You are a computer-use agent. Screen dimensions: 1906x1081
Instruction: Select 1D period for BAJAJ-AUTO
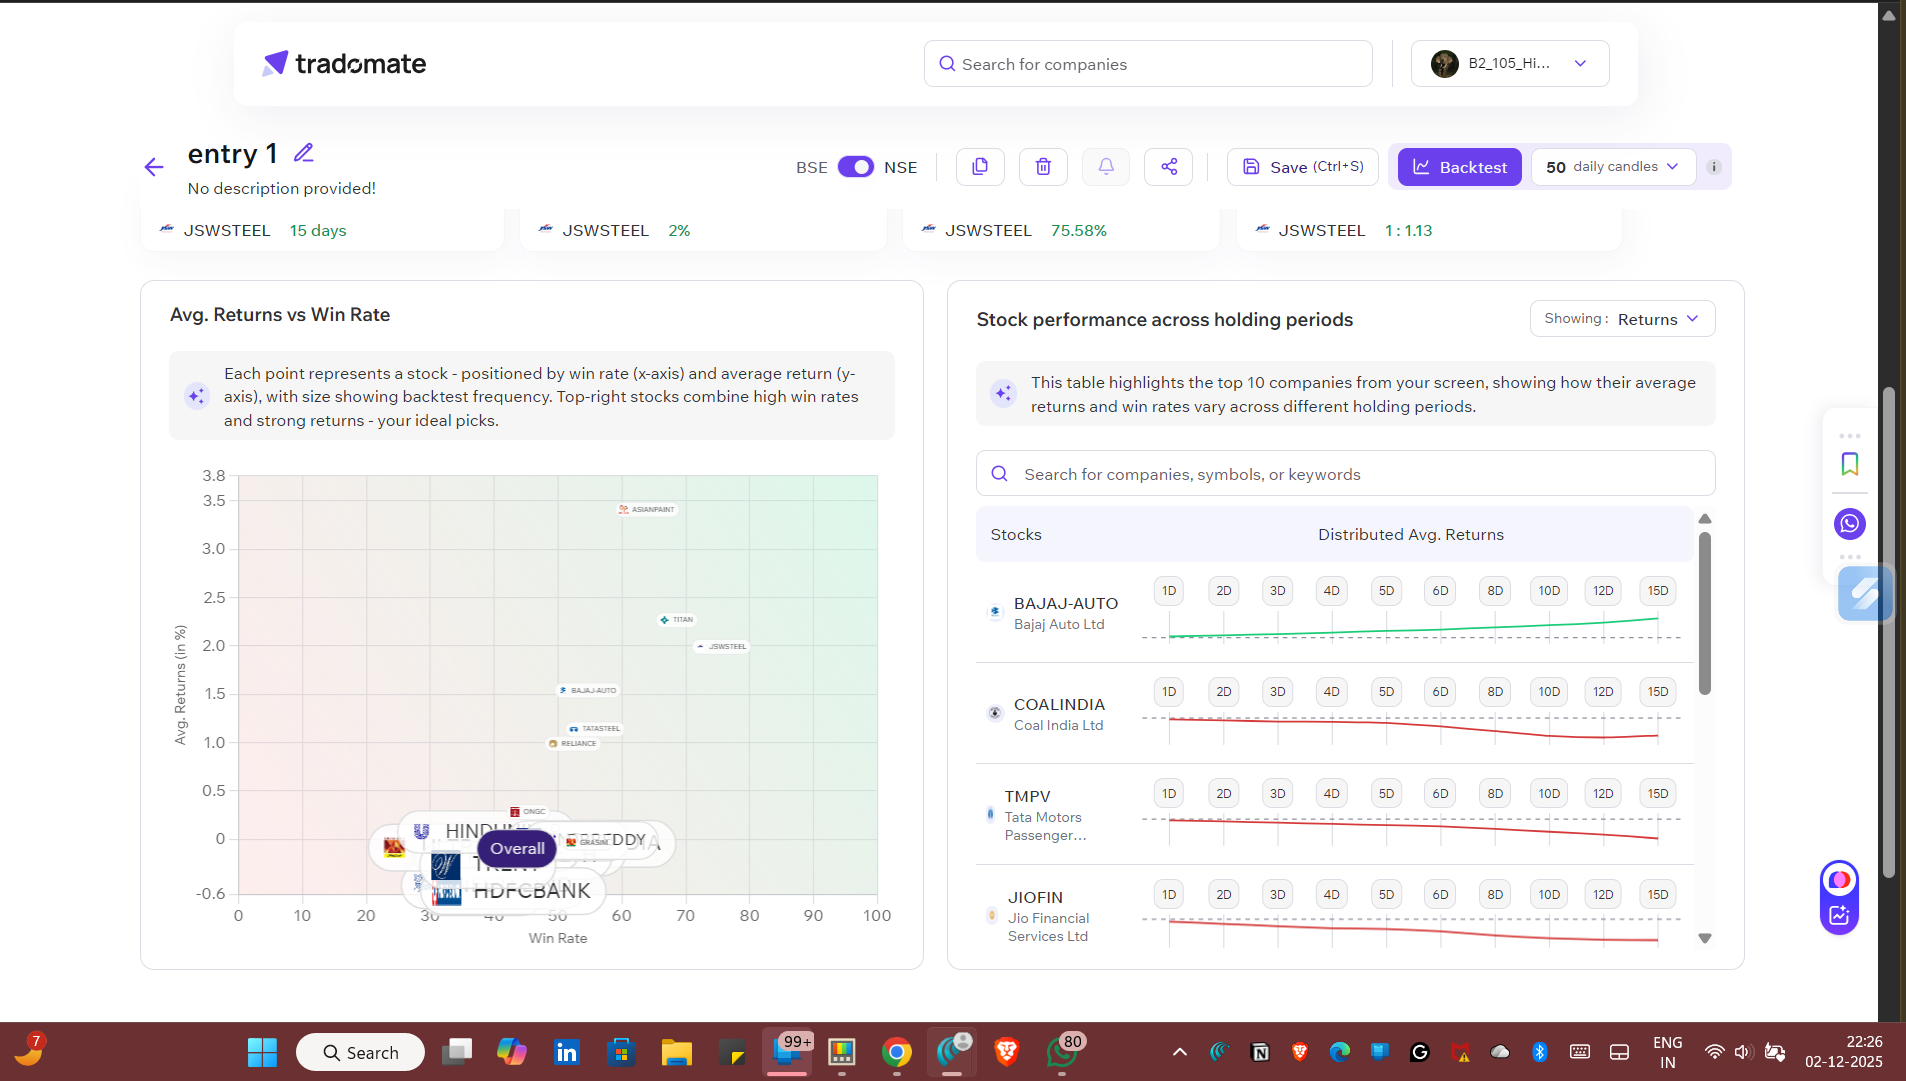pyautogui.click(x=1169, y=591)
